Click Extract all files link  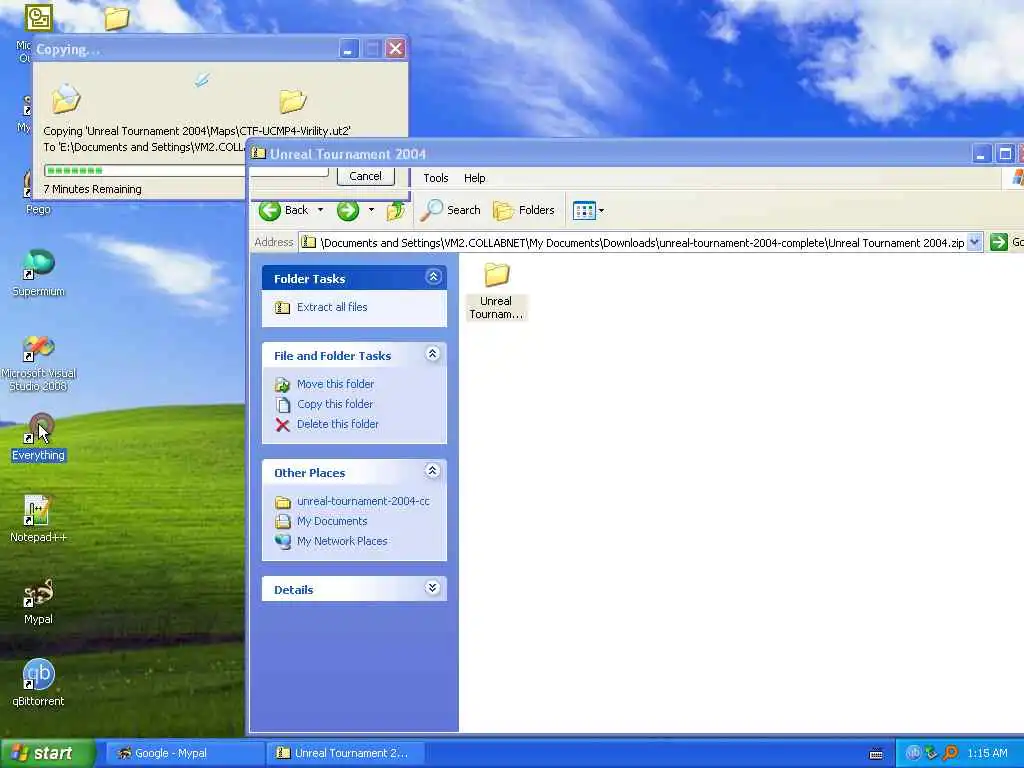[x=332, y=307]
